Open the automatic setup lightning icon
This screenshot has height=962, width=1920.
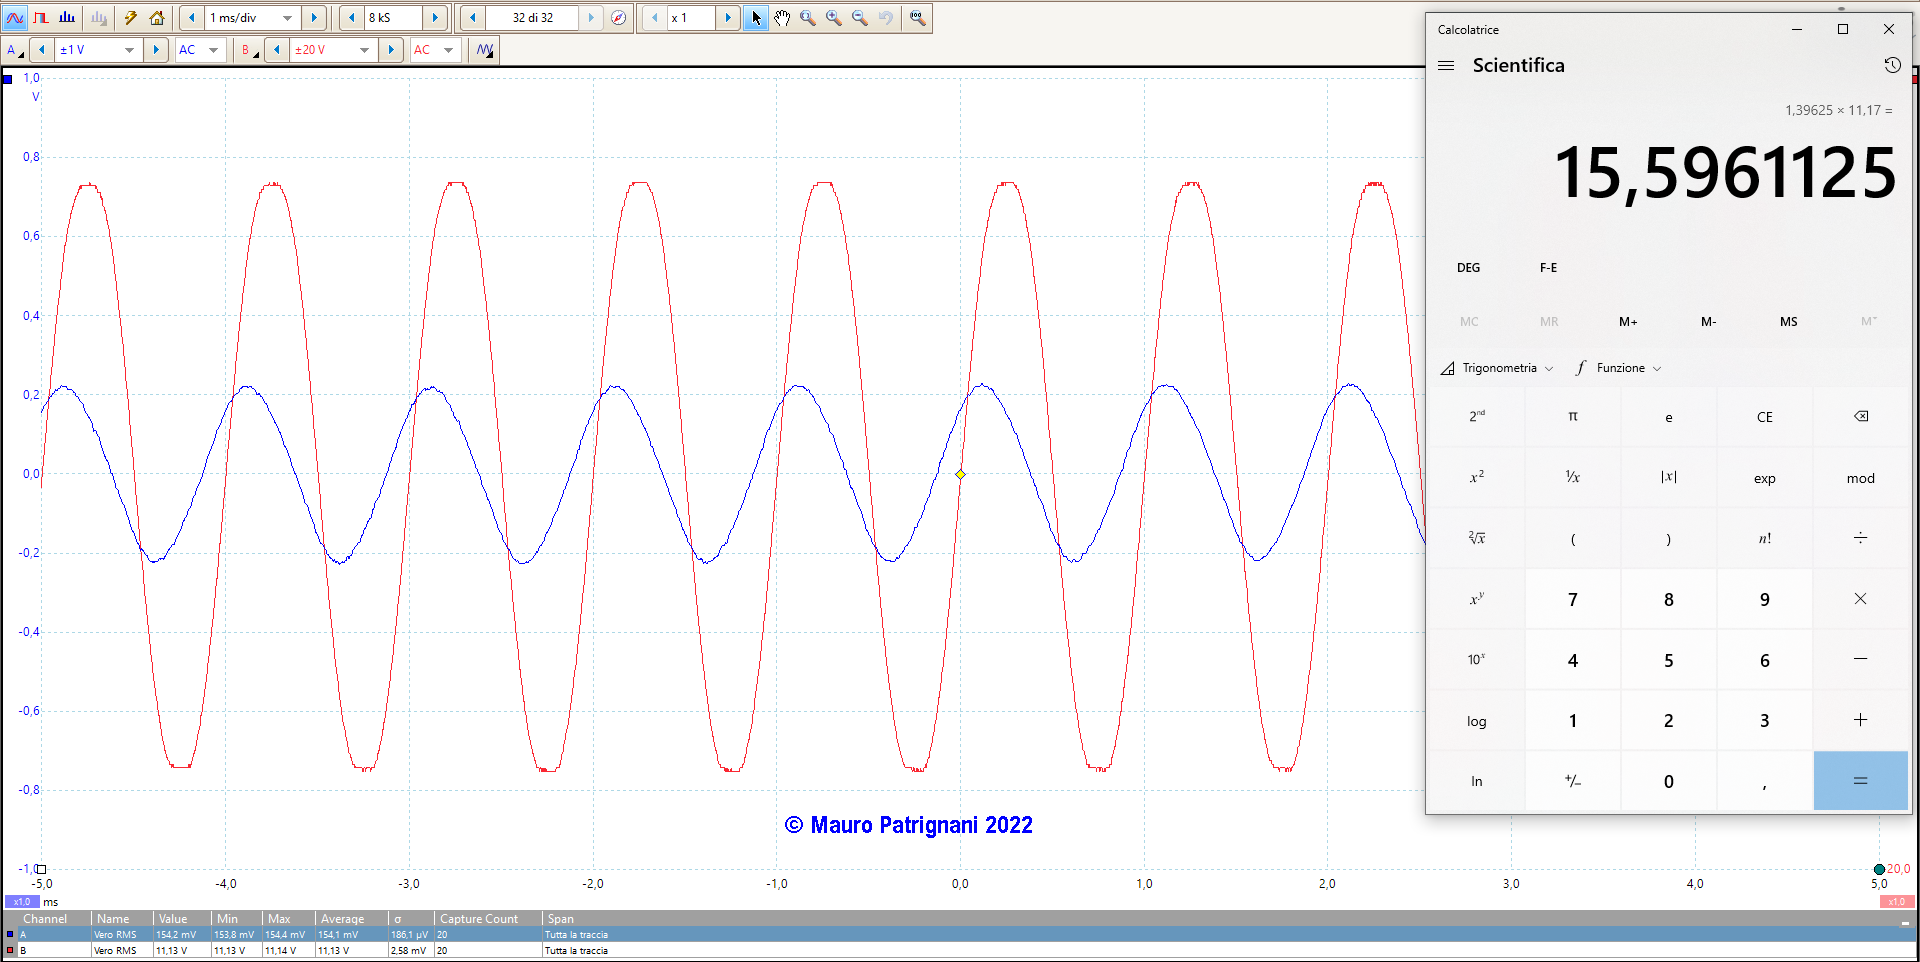130,18
